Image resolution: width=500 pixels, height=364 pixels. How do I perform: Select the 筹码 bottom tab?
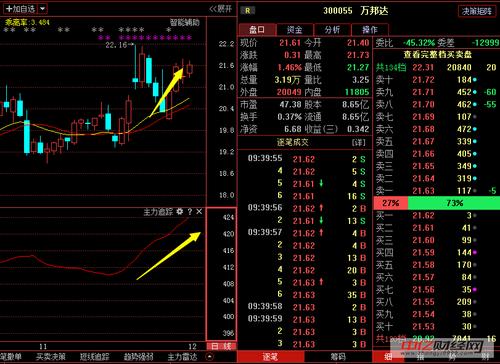(338, 357)
